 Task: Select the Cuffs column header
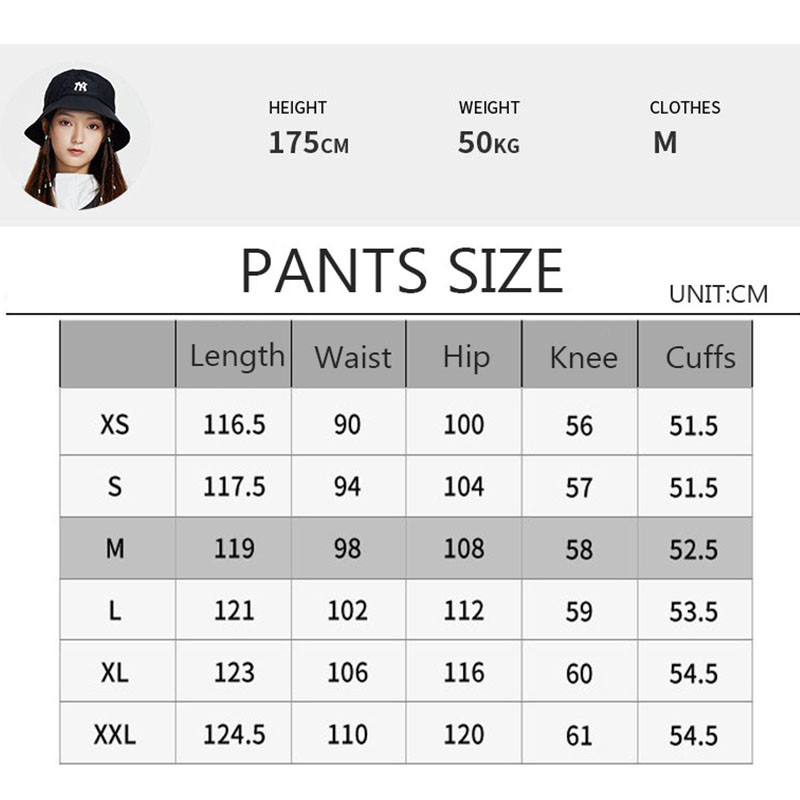(x=700, y=357)
